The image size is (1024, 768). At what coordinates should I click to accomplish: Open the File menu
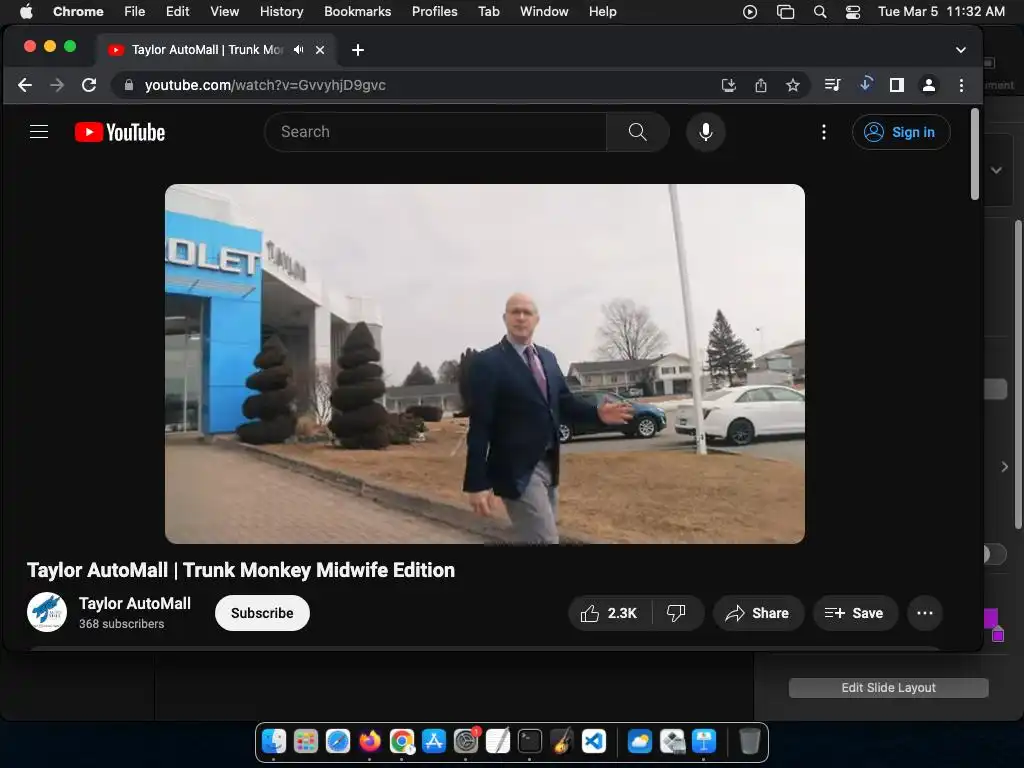(135, 12)
